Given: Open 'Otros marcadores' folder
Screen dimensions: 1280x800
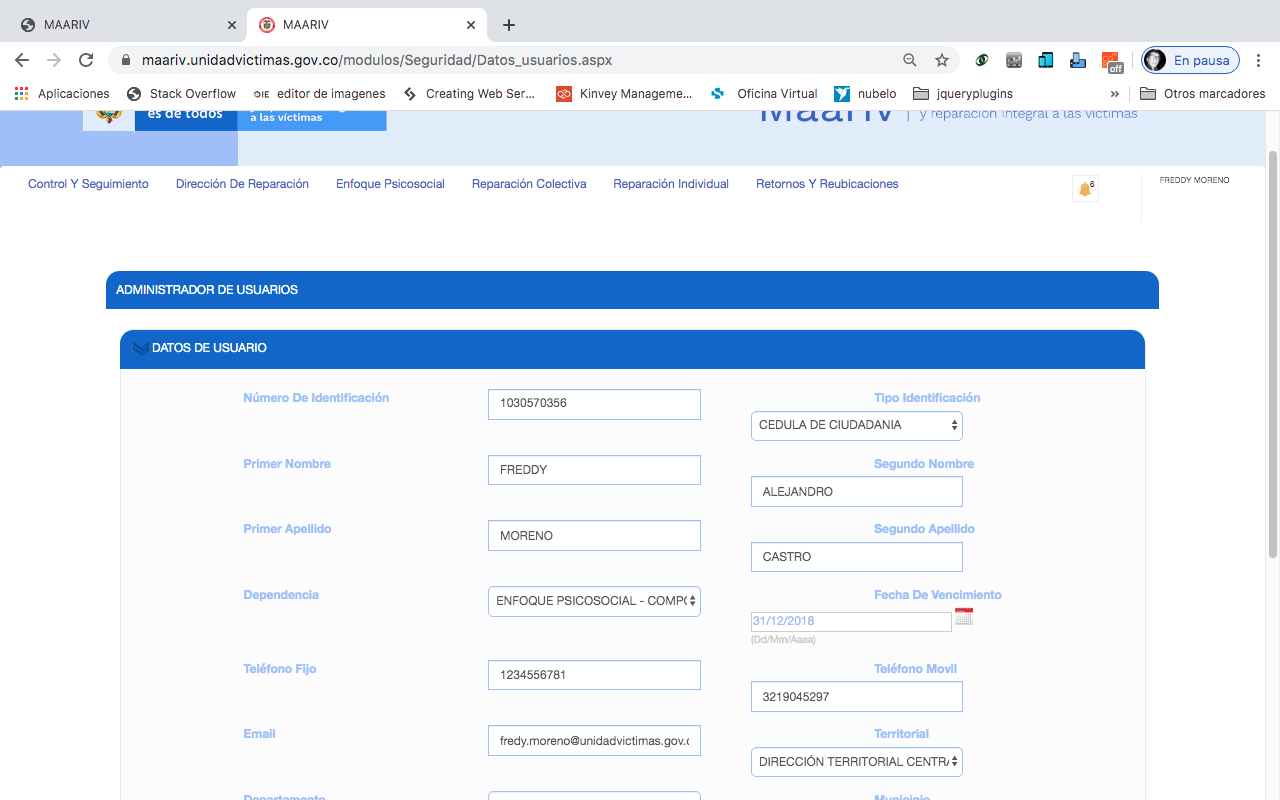Looking at the screenshot, I should pos(1203,93).
